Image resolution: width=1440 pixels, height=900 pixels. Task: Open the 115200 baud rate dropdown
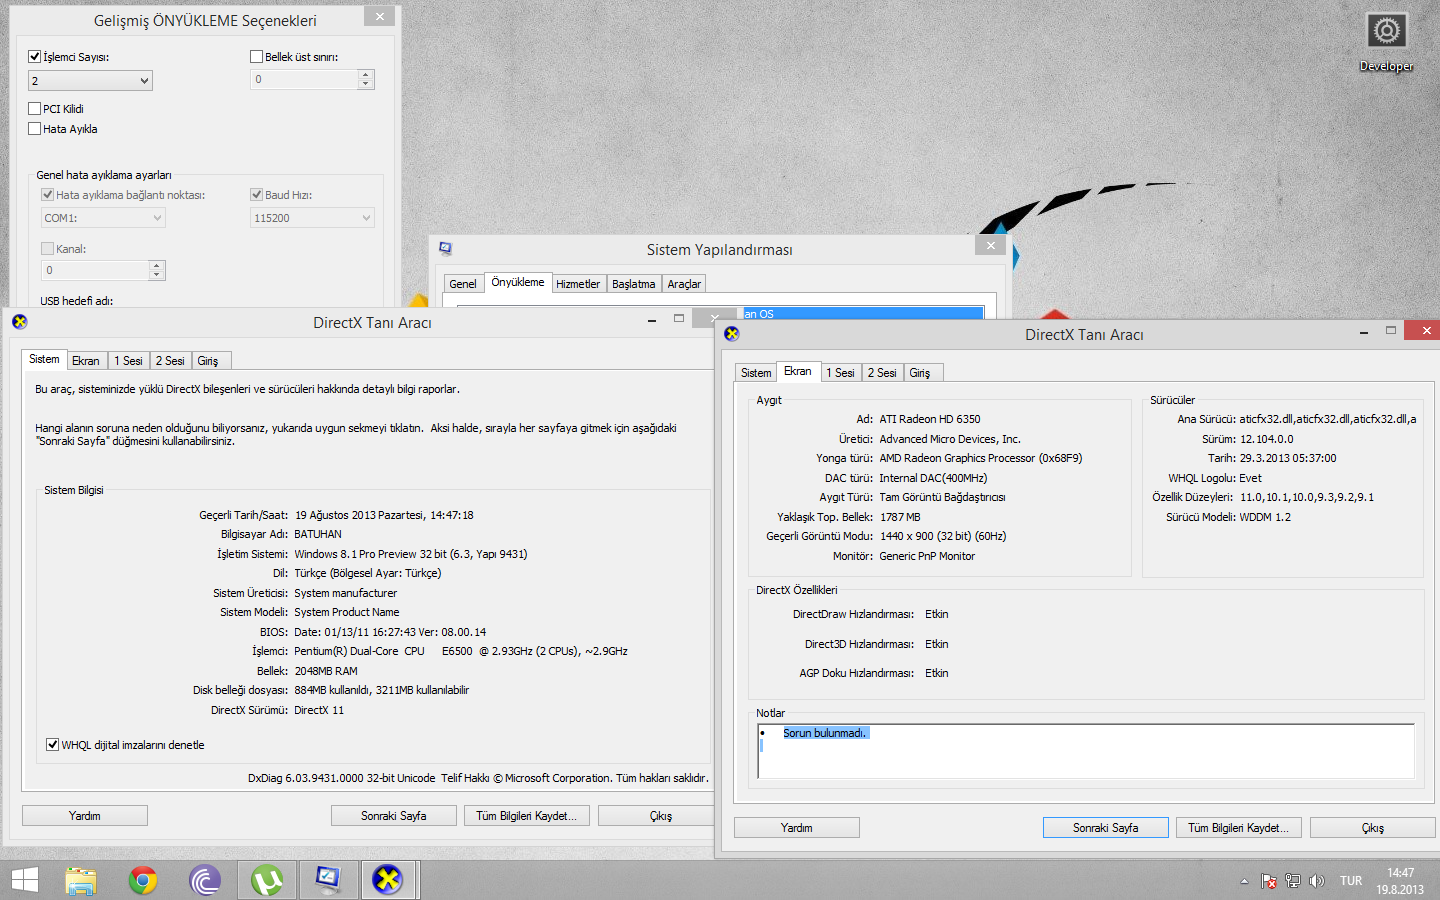(x=312, y=218)
